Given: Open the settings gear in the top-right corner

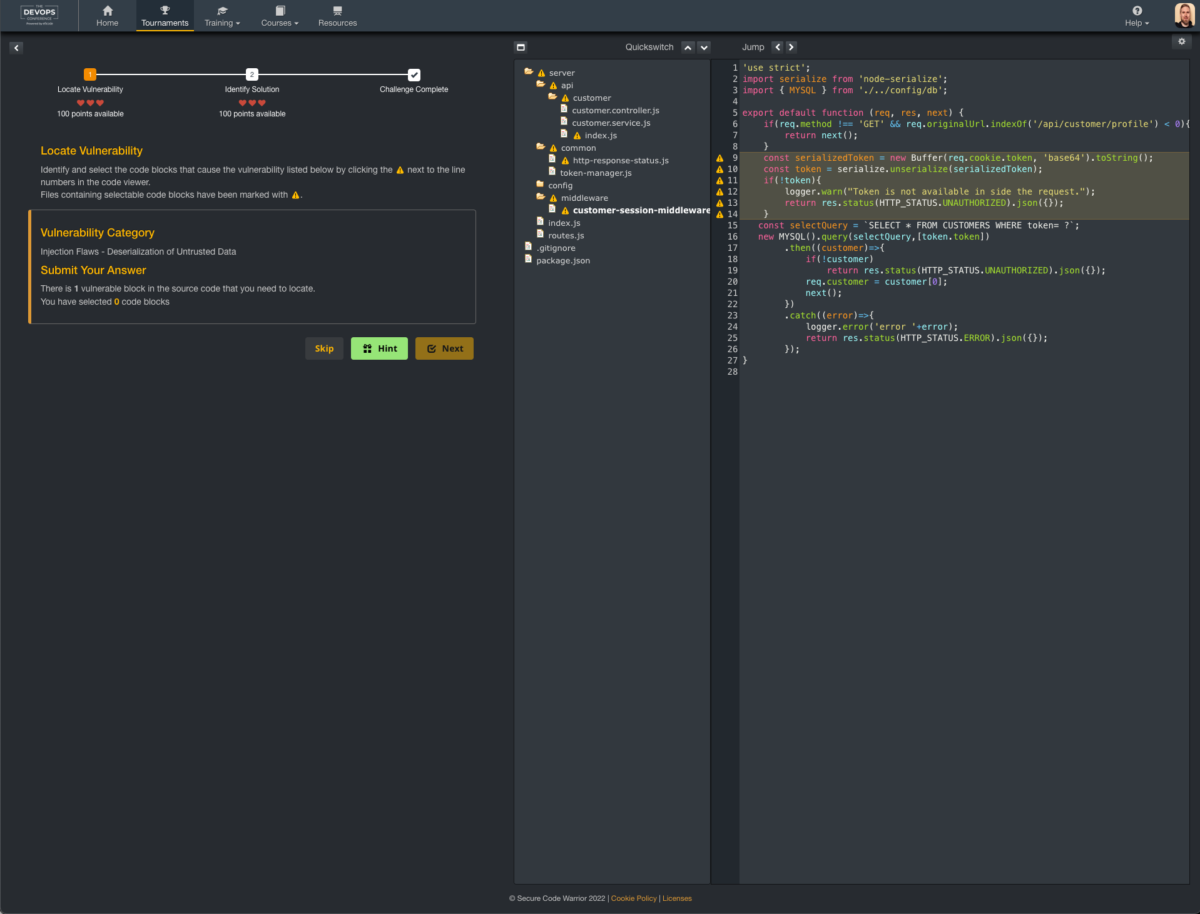Looking at the screenshot, I should pos(1182,42).
